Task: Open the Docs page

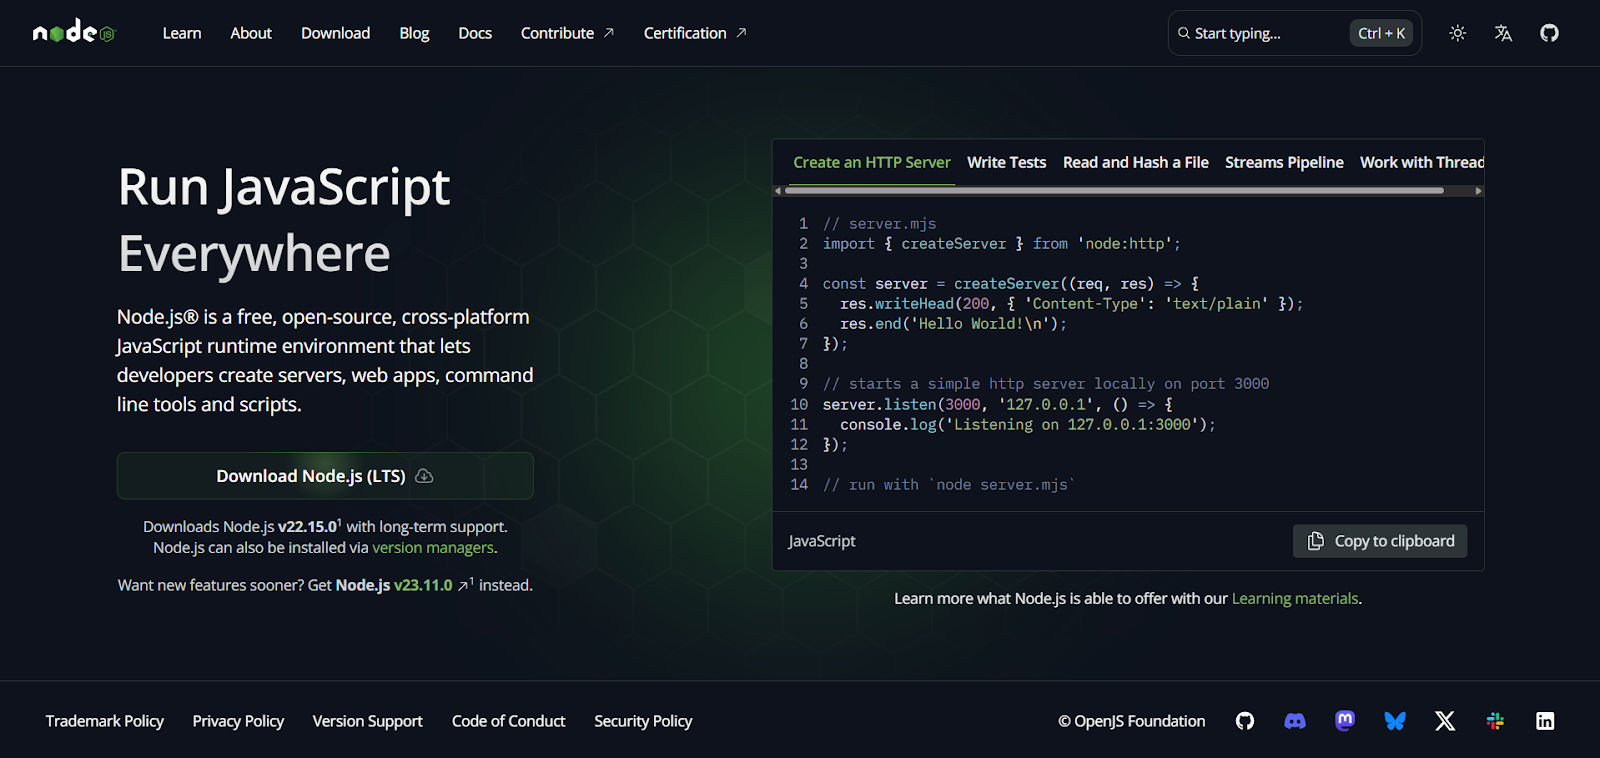Action: [475, 33]
